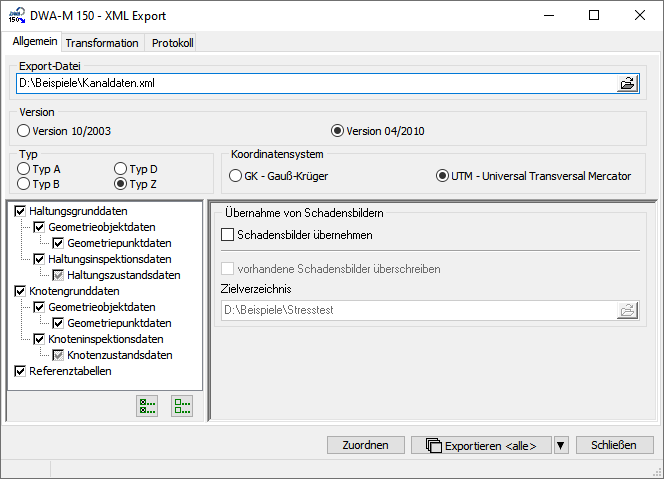Click the DWA-M 150 application icon in title bar
664x479 pixels.
tap(17, 16)
